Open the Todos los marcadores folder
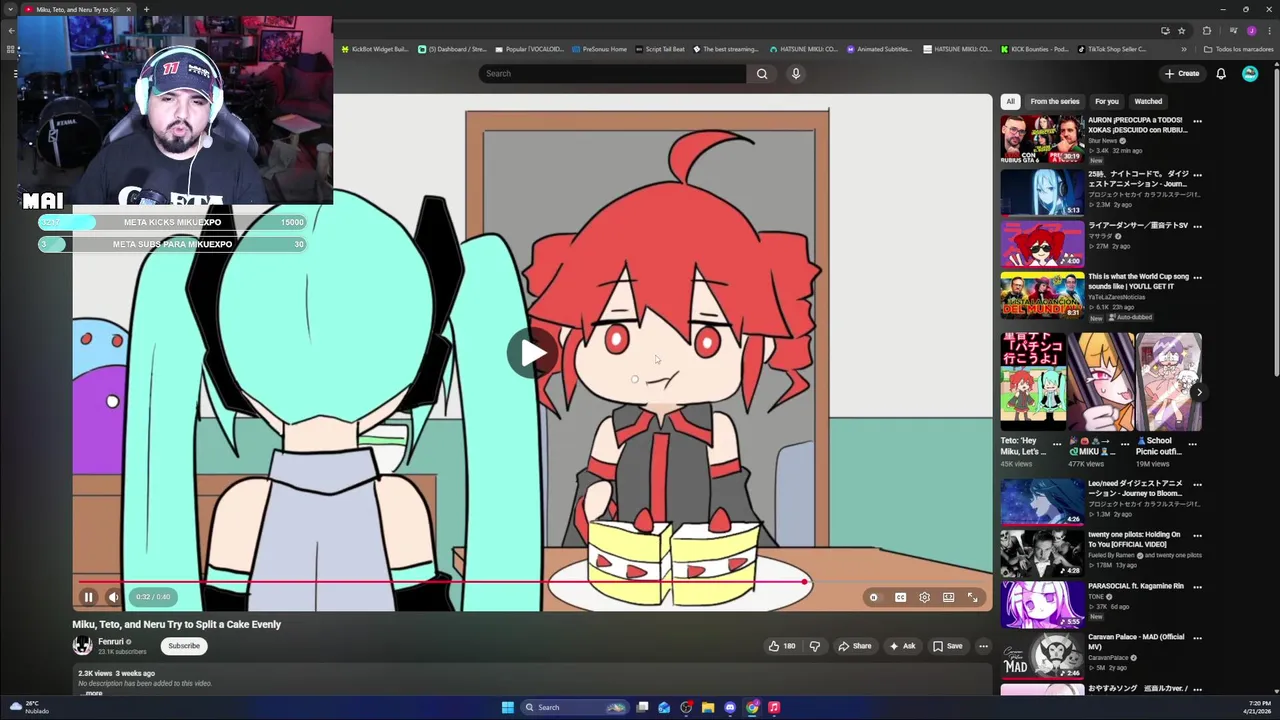This screenshot has width=1280, height=720. coord(1238,49)
